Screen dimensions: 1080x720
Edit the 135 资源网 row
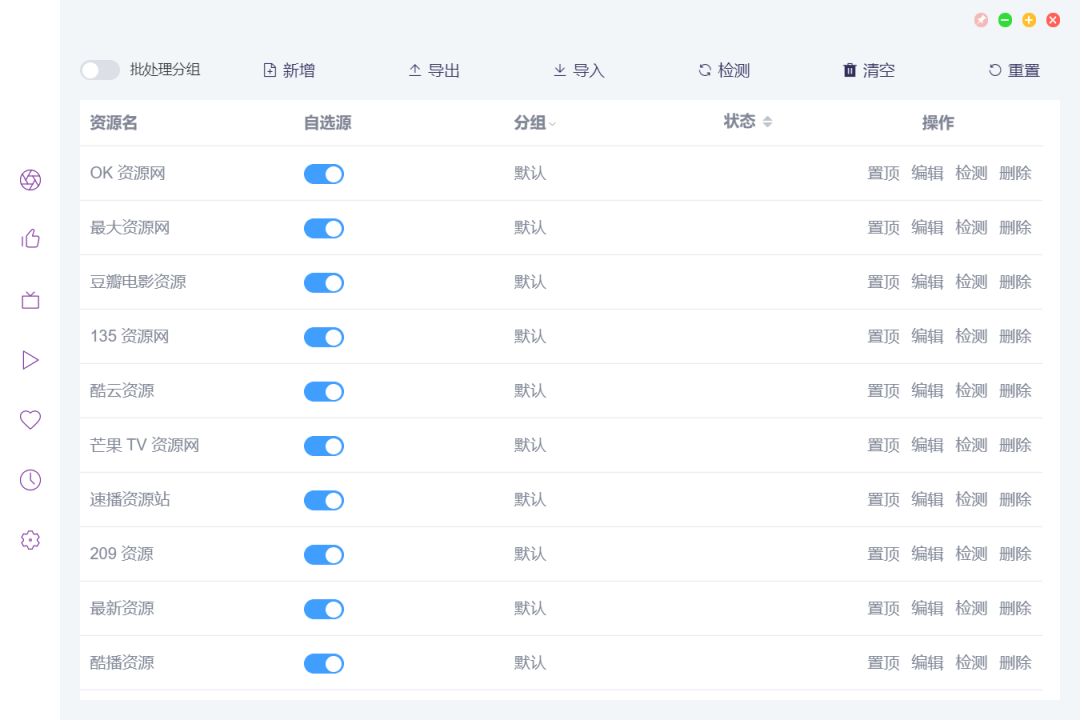(927, 336)
